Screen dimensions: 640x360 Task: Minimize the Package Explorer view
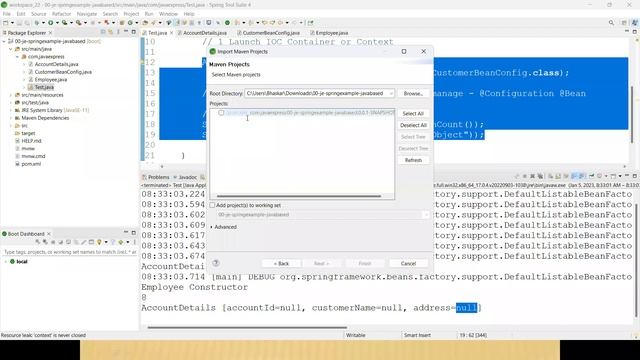point(126,32)
